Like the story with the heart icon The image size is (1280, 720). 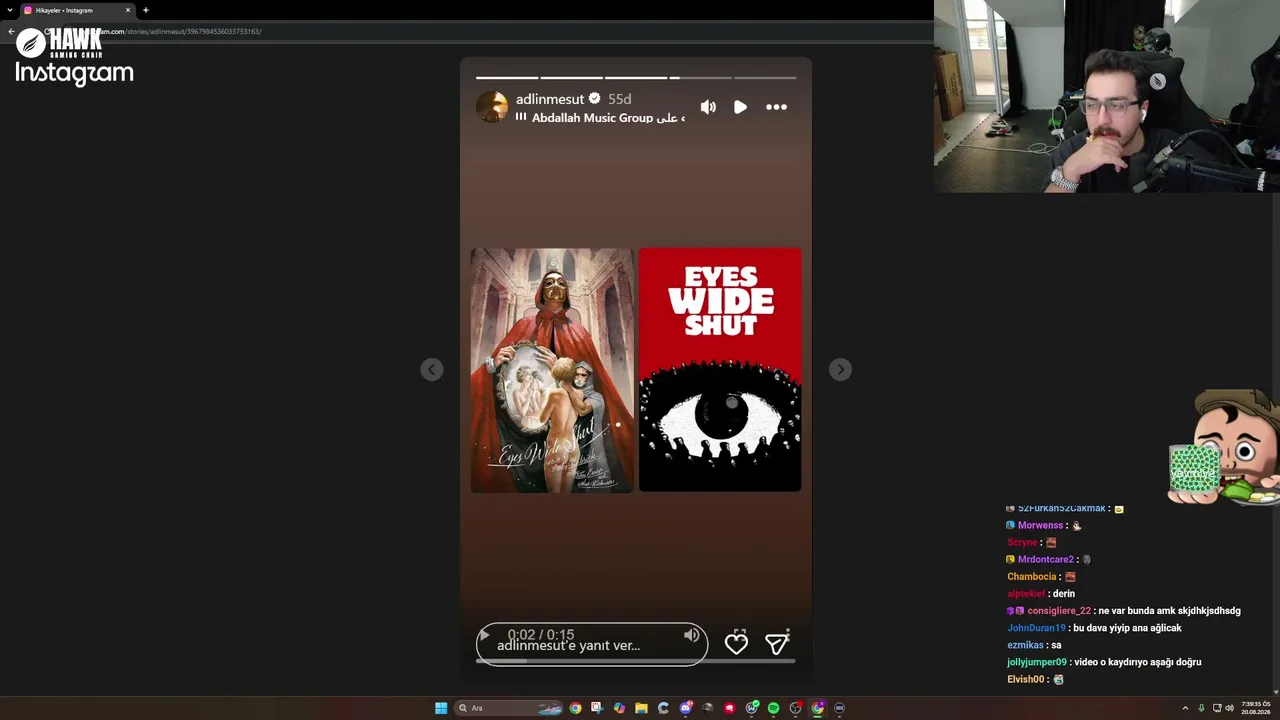(736, 644)
